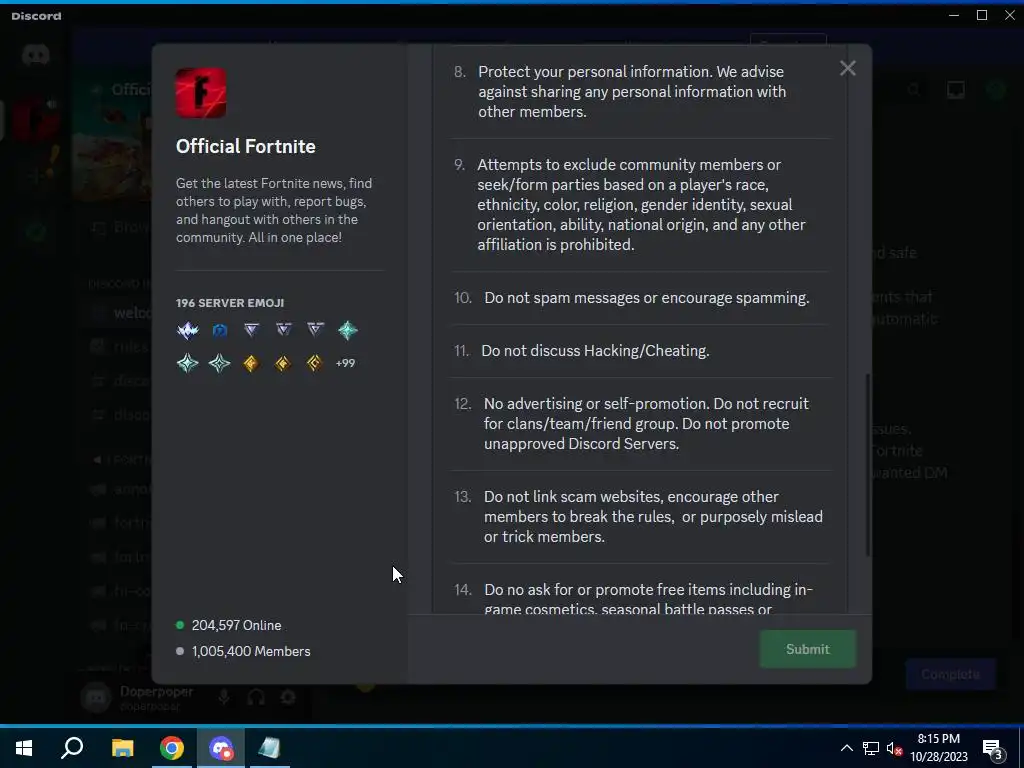Click the Official Fortnite server logo

(x=201, y=93)
